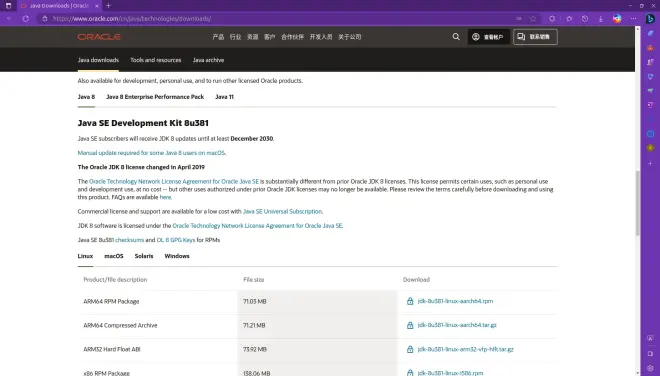
Task: Open the Java archive tab
Action: (x=208, y=60)
